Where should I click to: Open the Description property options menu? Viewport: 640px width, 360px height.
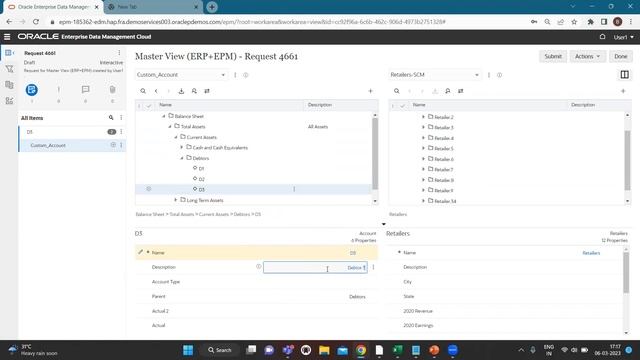373,267
